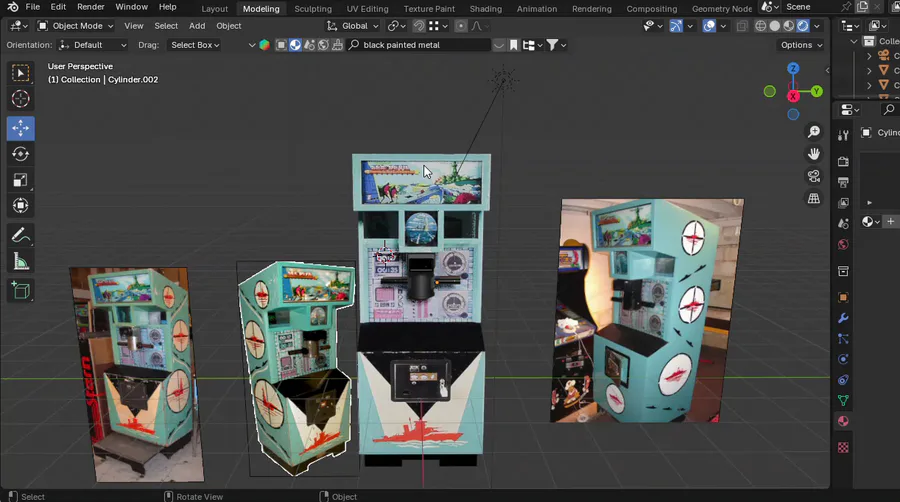Click the Z axis on navigation gizmo
900x502 pixels.
click(793, 68)
